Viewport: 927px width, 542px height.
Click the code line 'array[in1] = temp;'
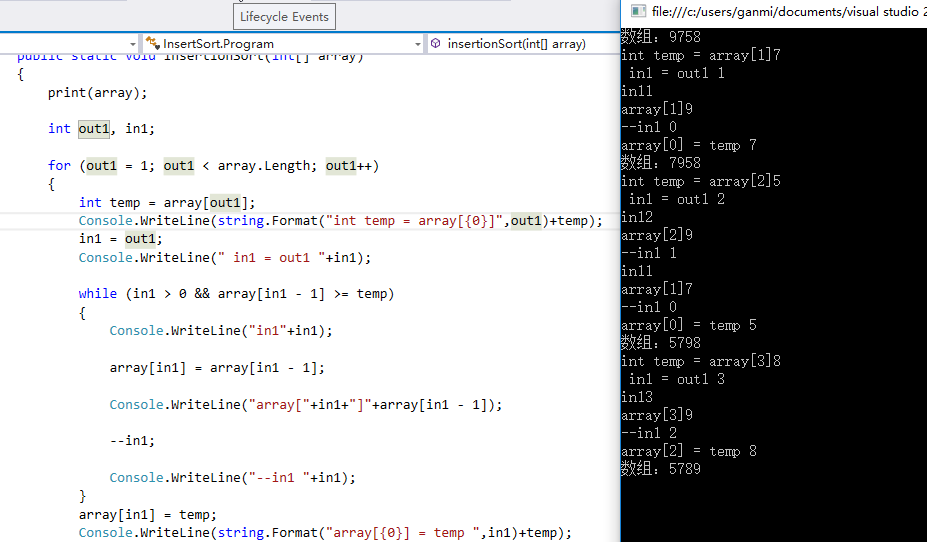pyautogui.click(x=148, y=515)
